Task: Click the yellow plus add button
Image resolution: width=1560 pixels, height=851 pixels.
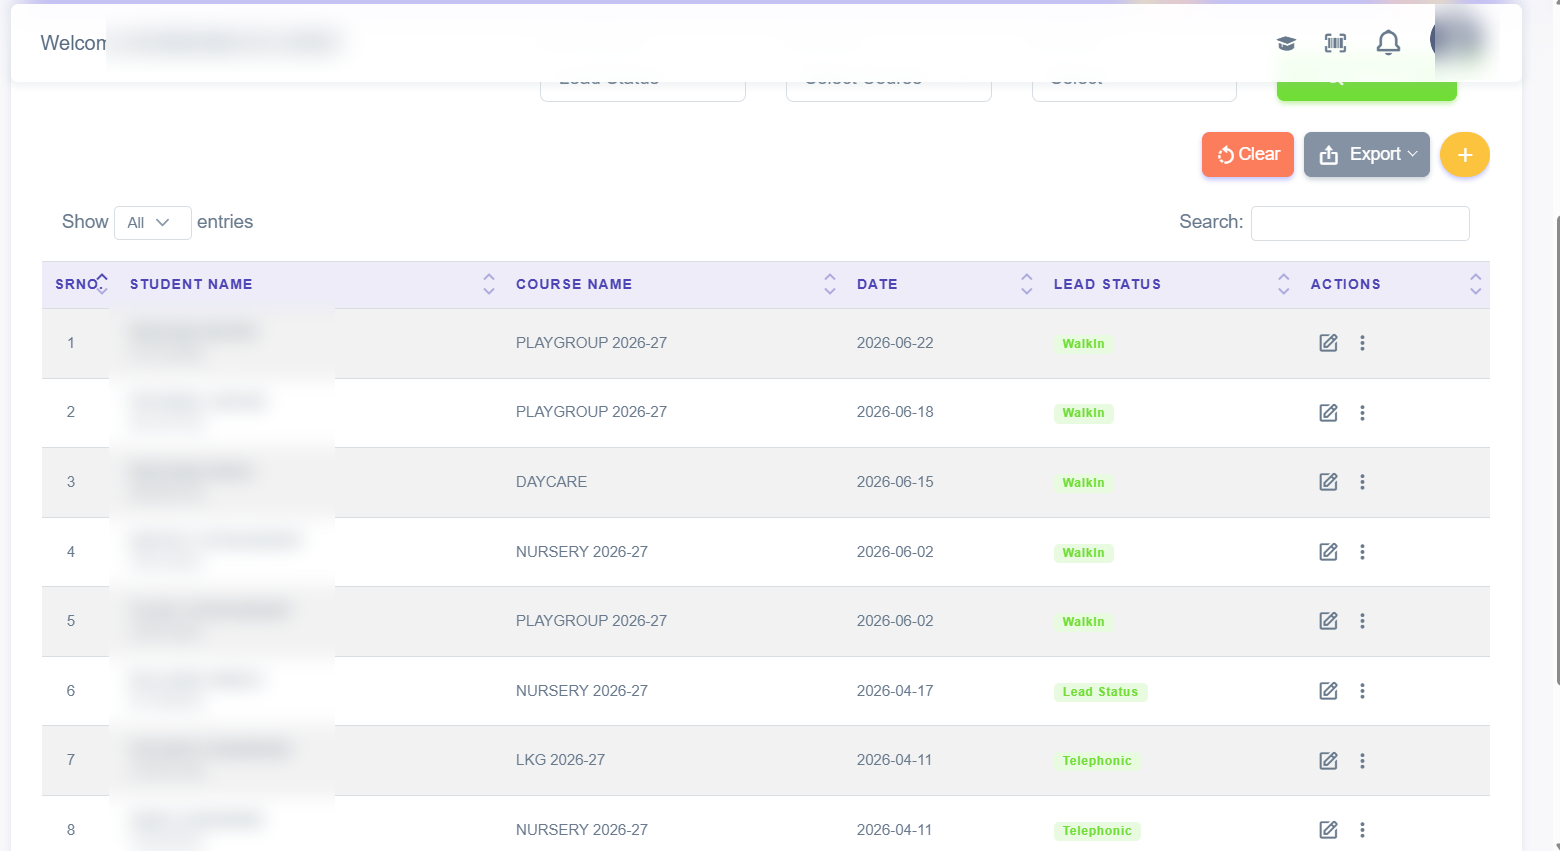Action: pyautogui.click(x=1465, y=155)
